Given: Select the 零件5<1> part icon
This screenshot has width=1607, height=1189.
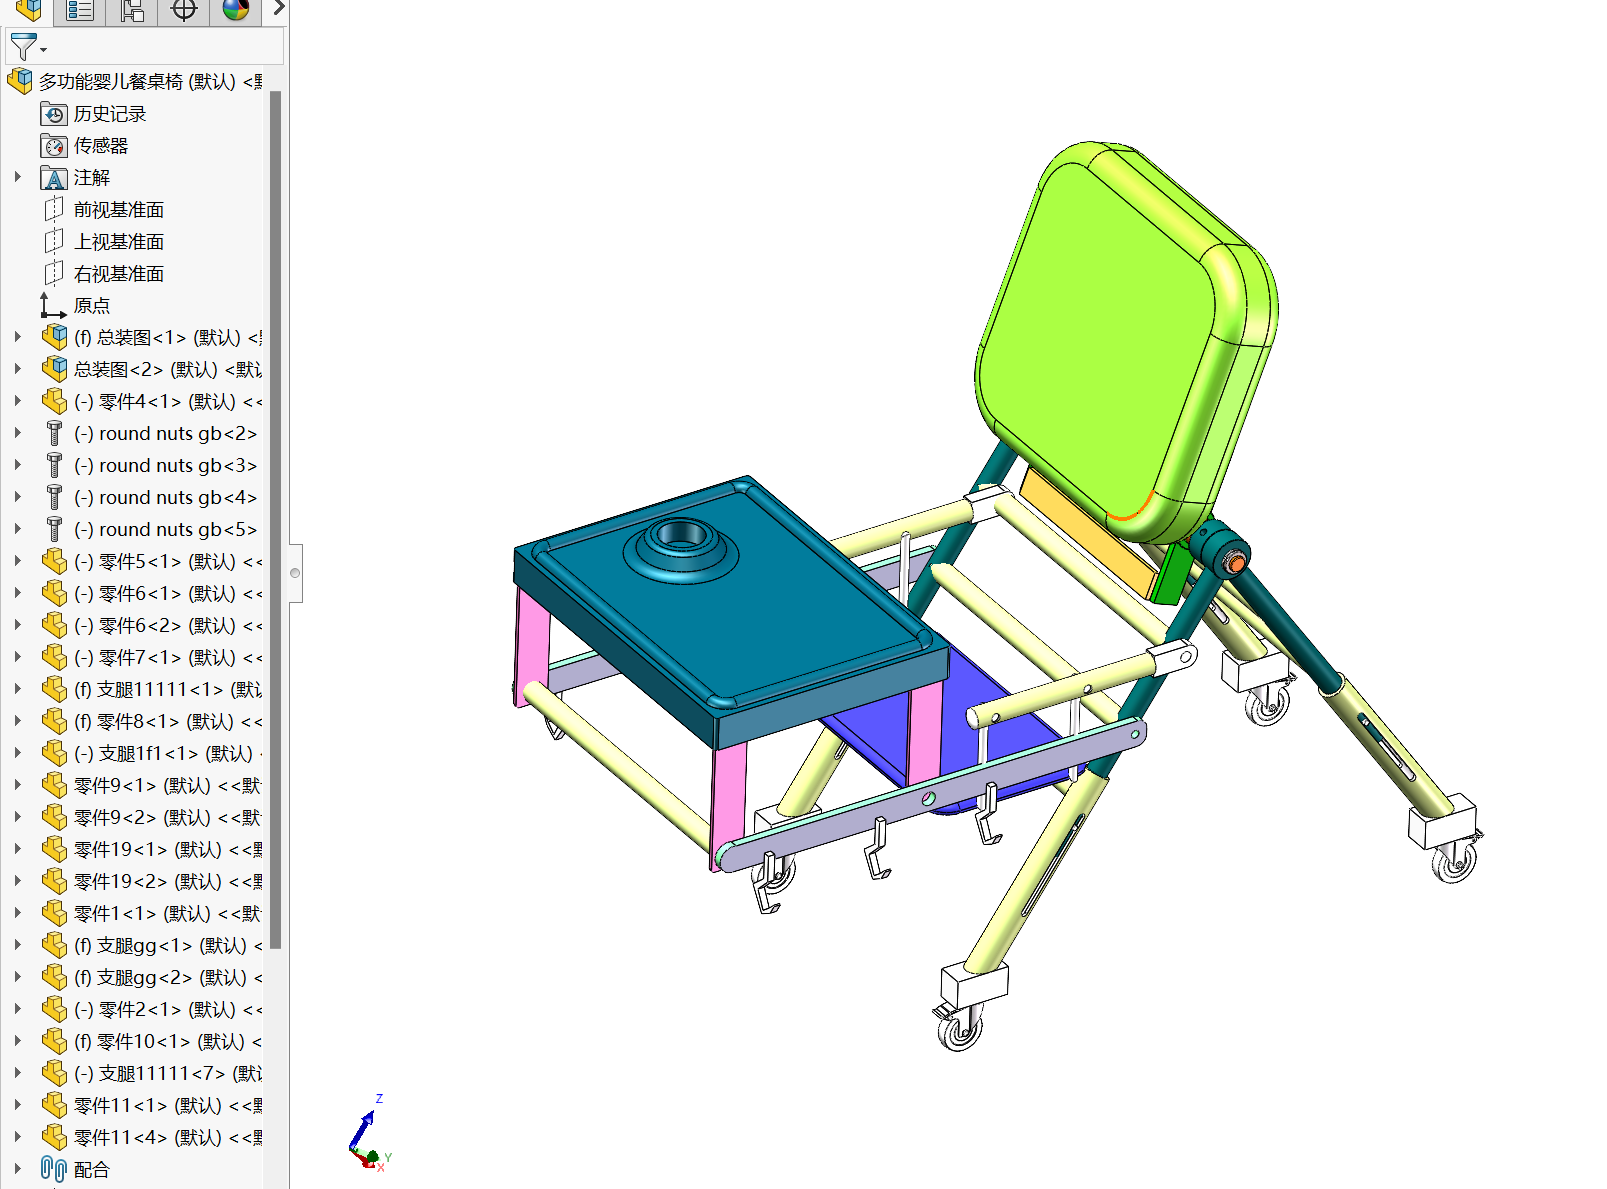Looking at the screenshot, I should click(55, 561).
